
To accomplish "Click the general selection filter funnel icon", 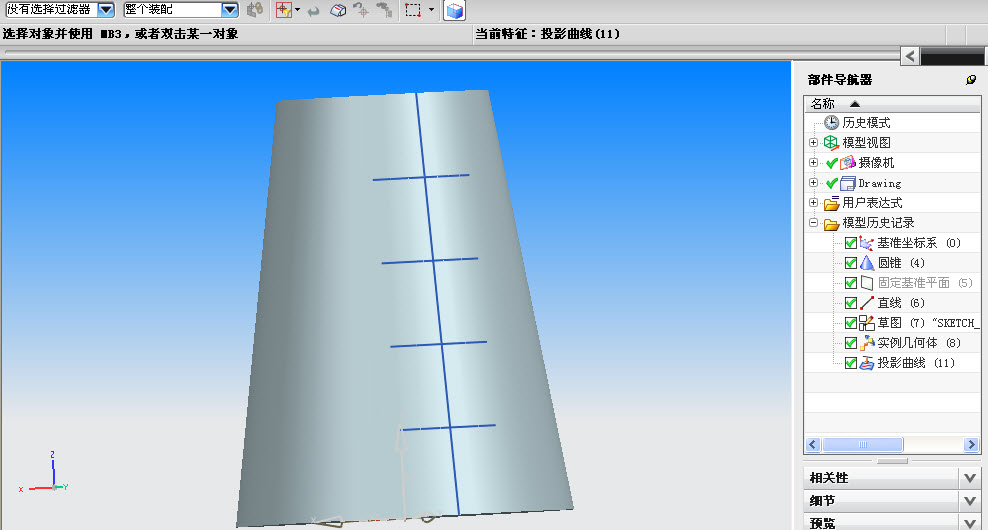I will [284, 9].
